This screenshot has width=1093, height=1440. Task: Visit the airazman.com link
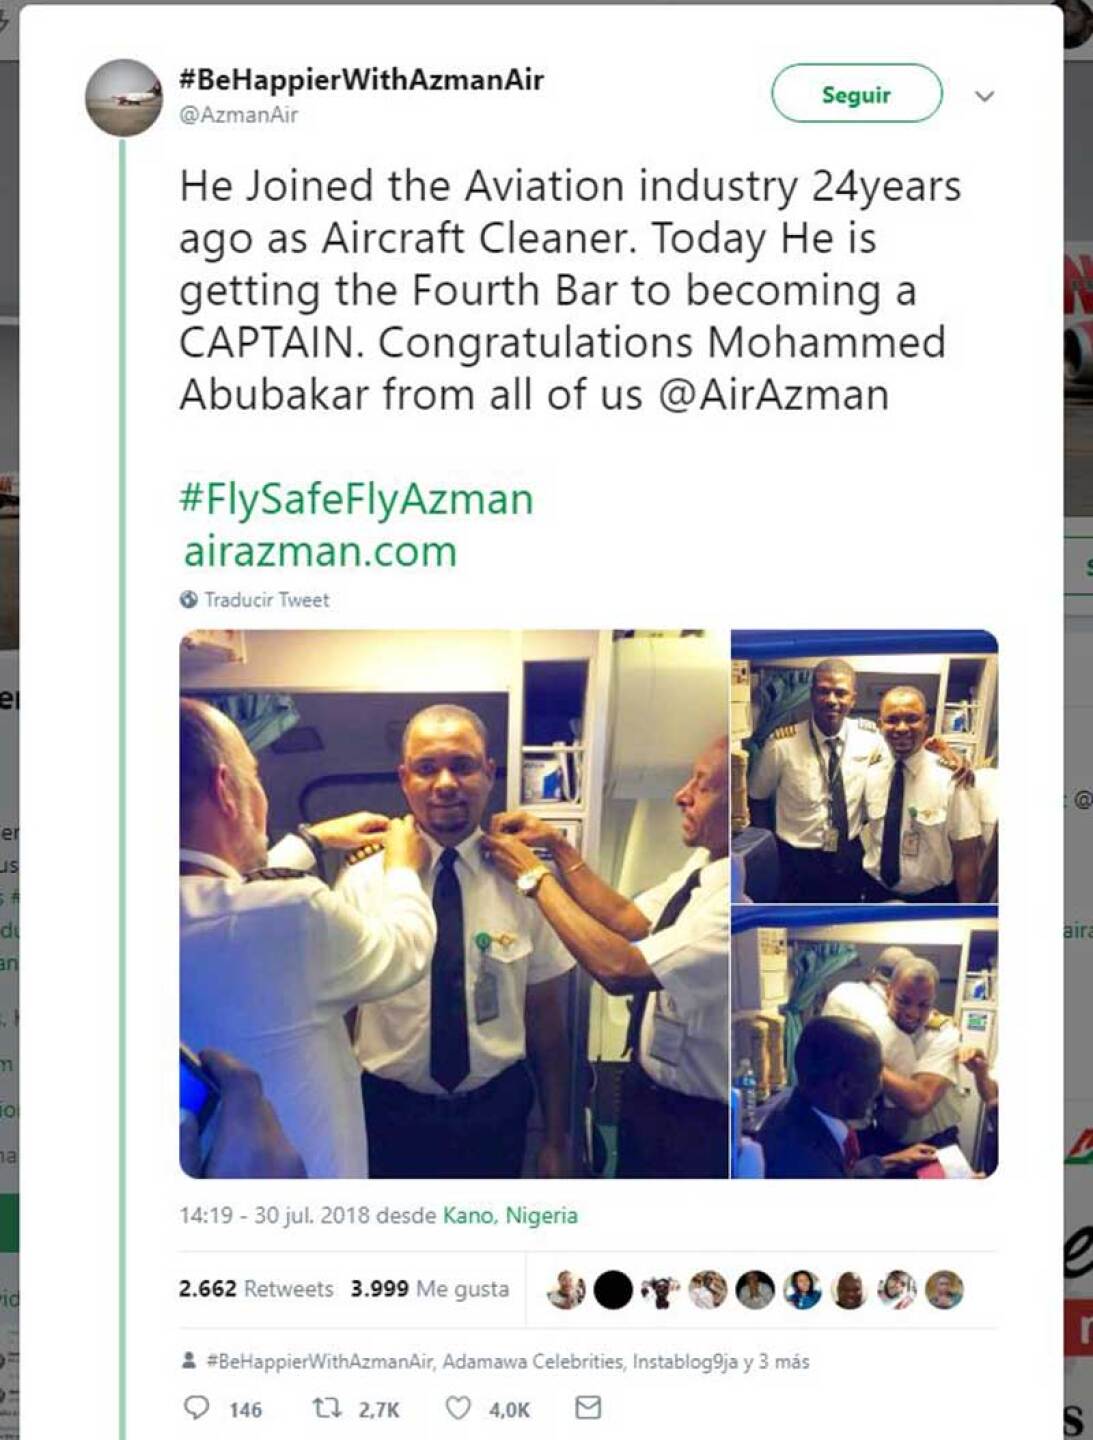(x=320, y=551)
